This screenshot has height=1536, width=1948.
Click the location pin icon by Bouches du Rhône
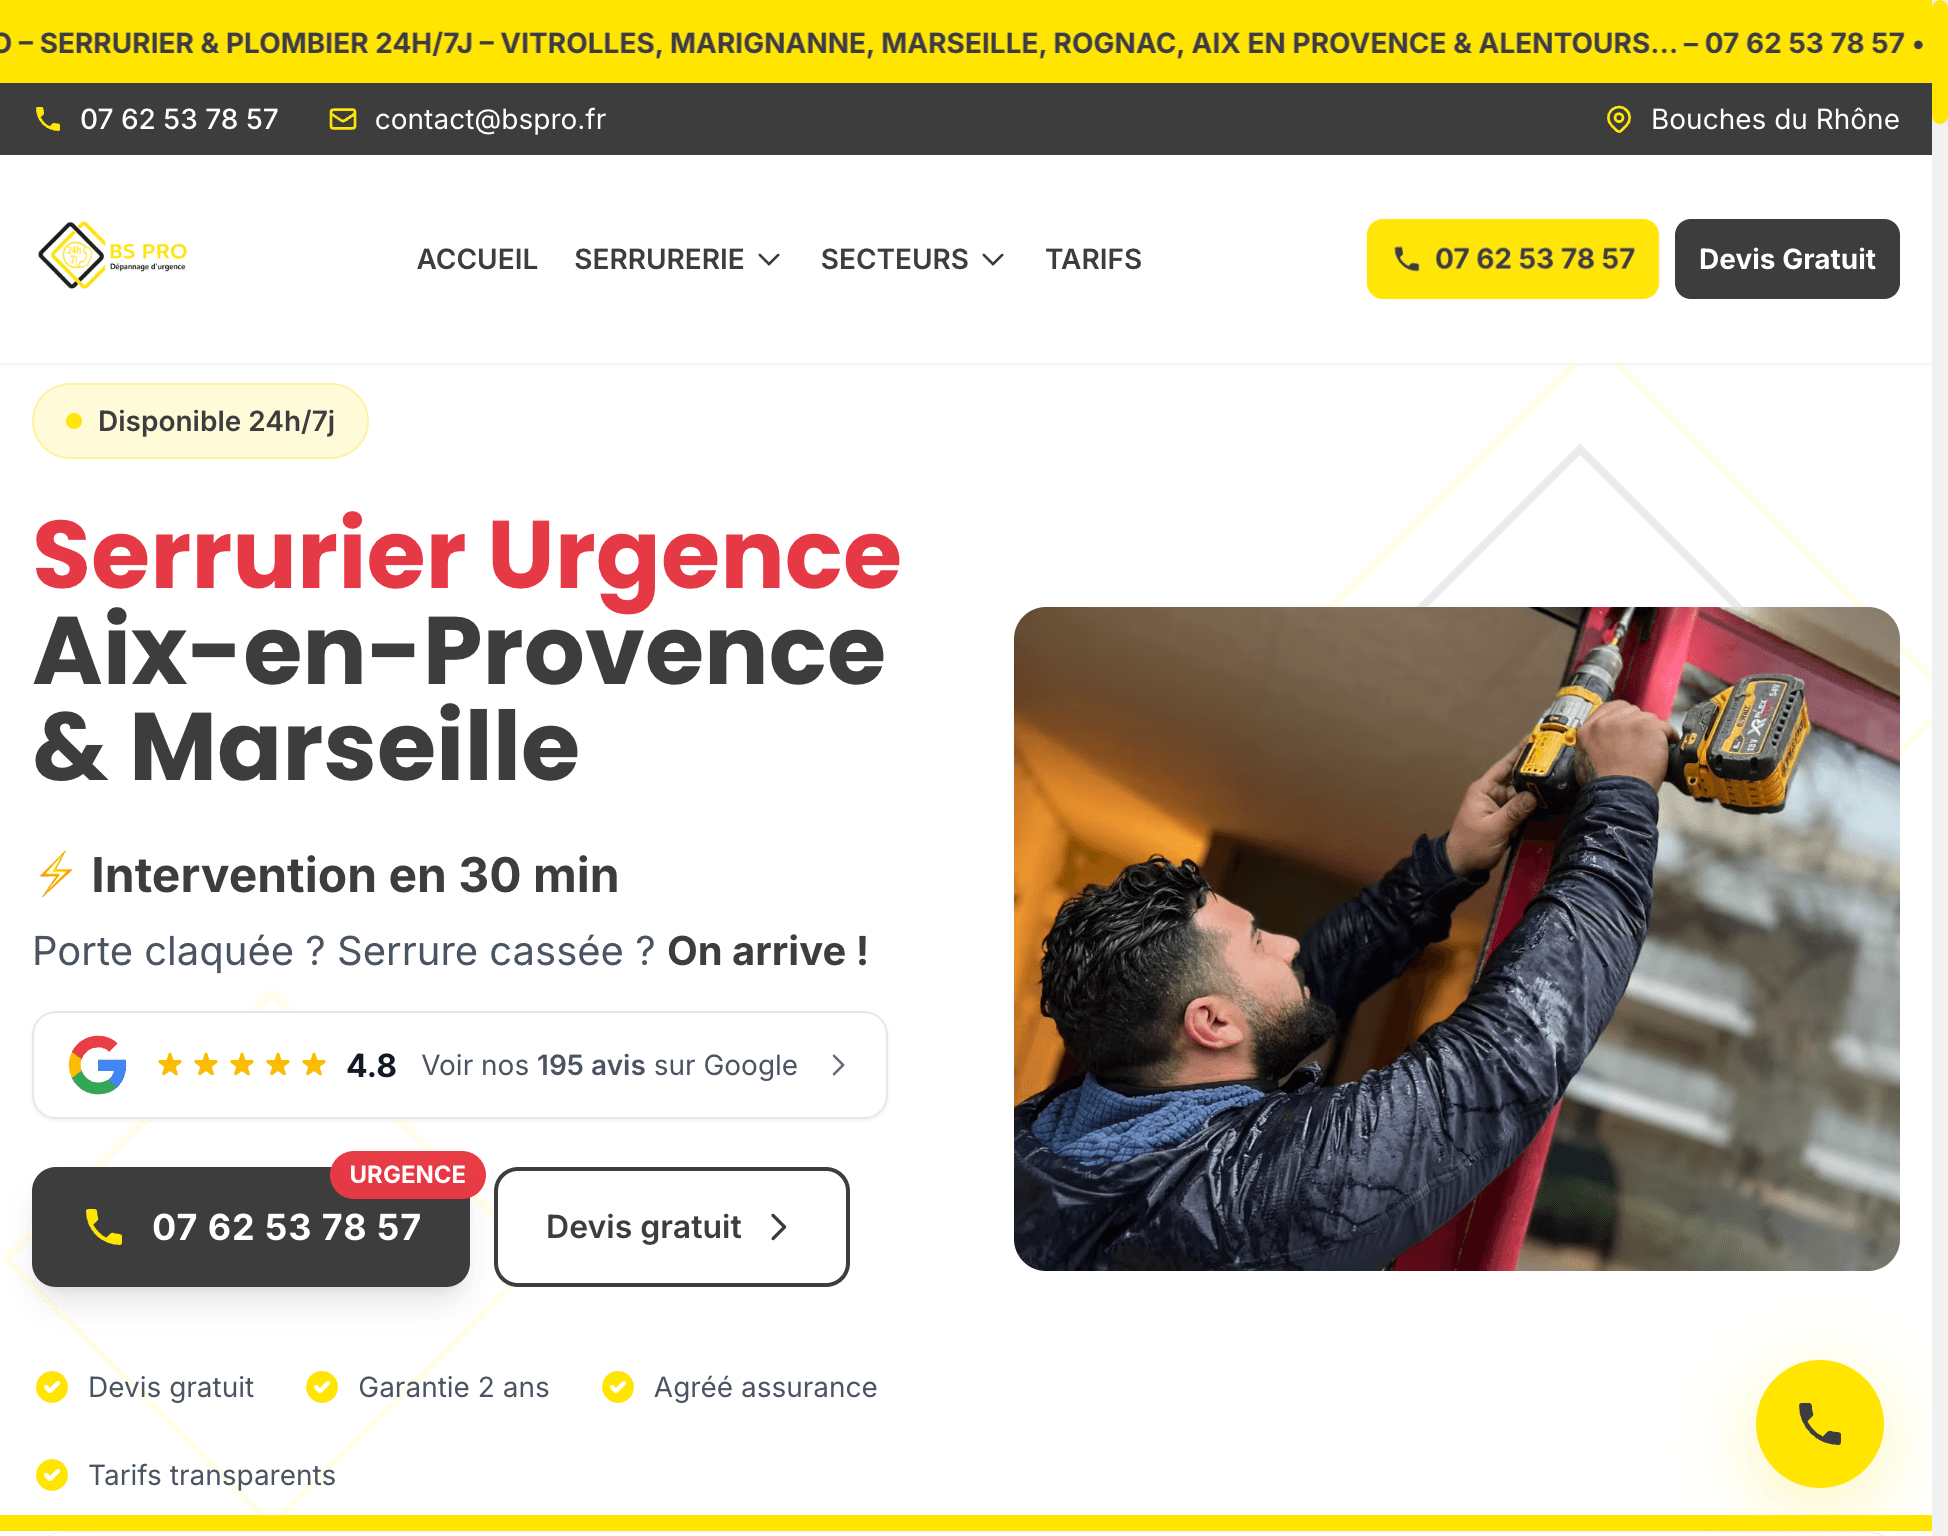pyautogui.click(x=1618, y=119)
